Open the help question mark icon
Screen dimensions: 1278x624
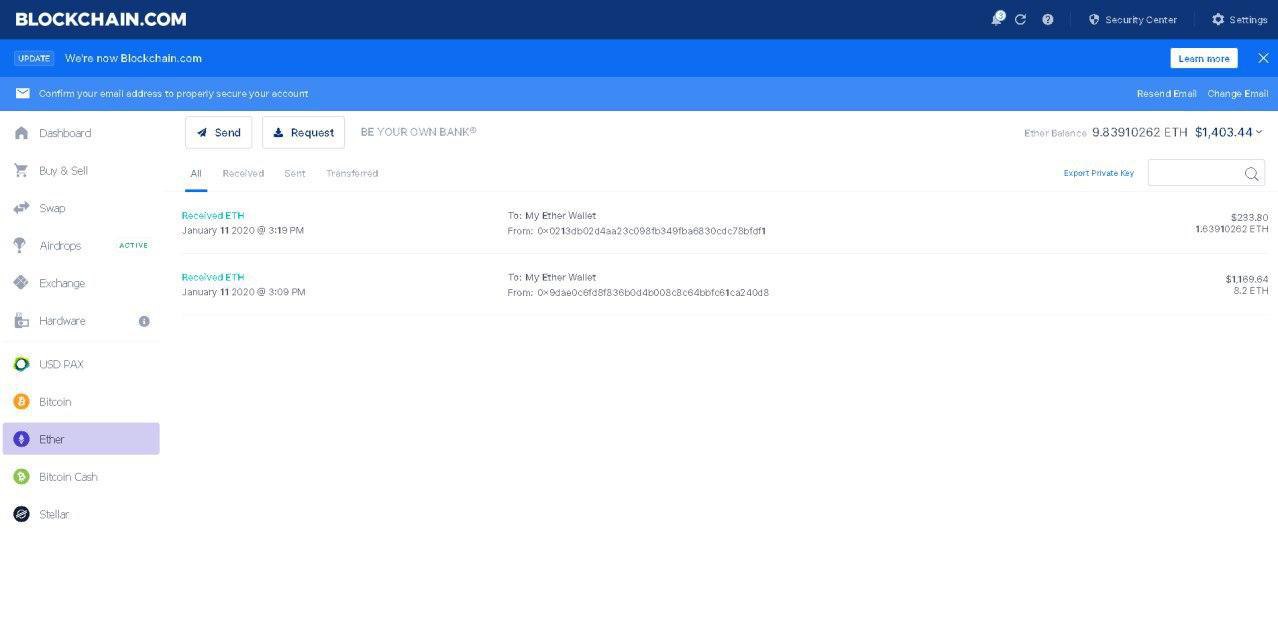coord(1047,19)
